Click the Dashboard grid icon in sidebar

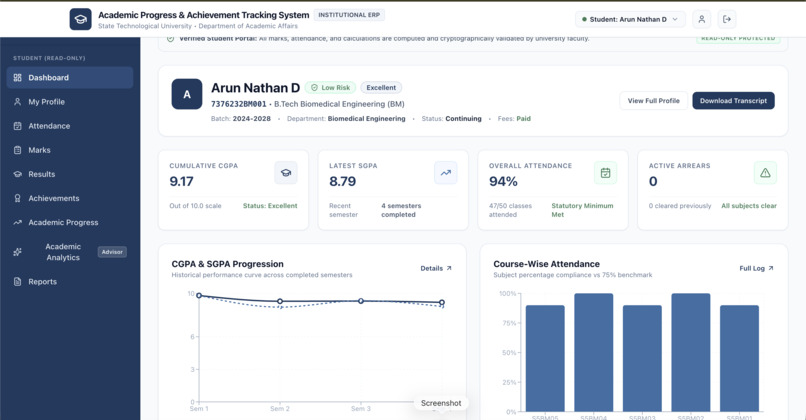(x=17, y=78)
